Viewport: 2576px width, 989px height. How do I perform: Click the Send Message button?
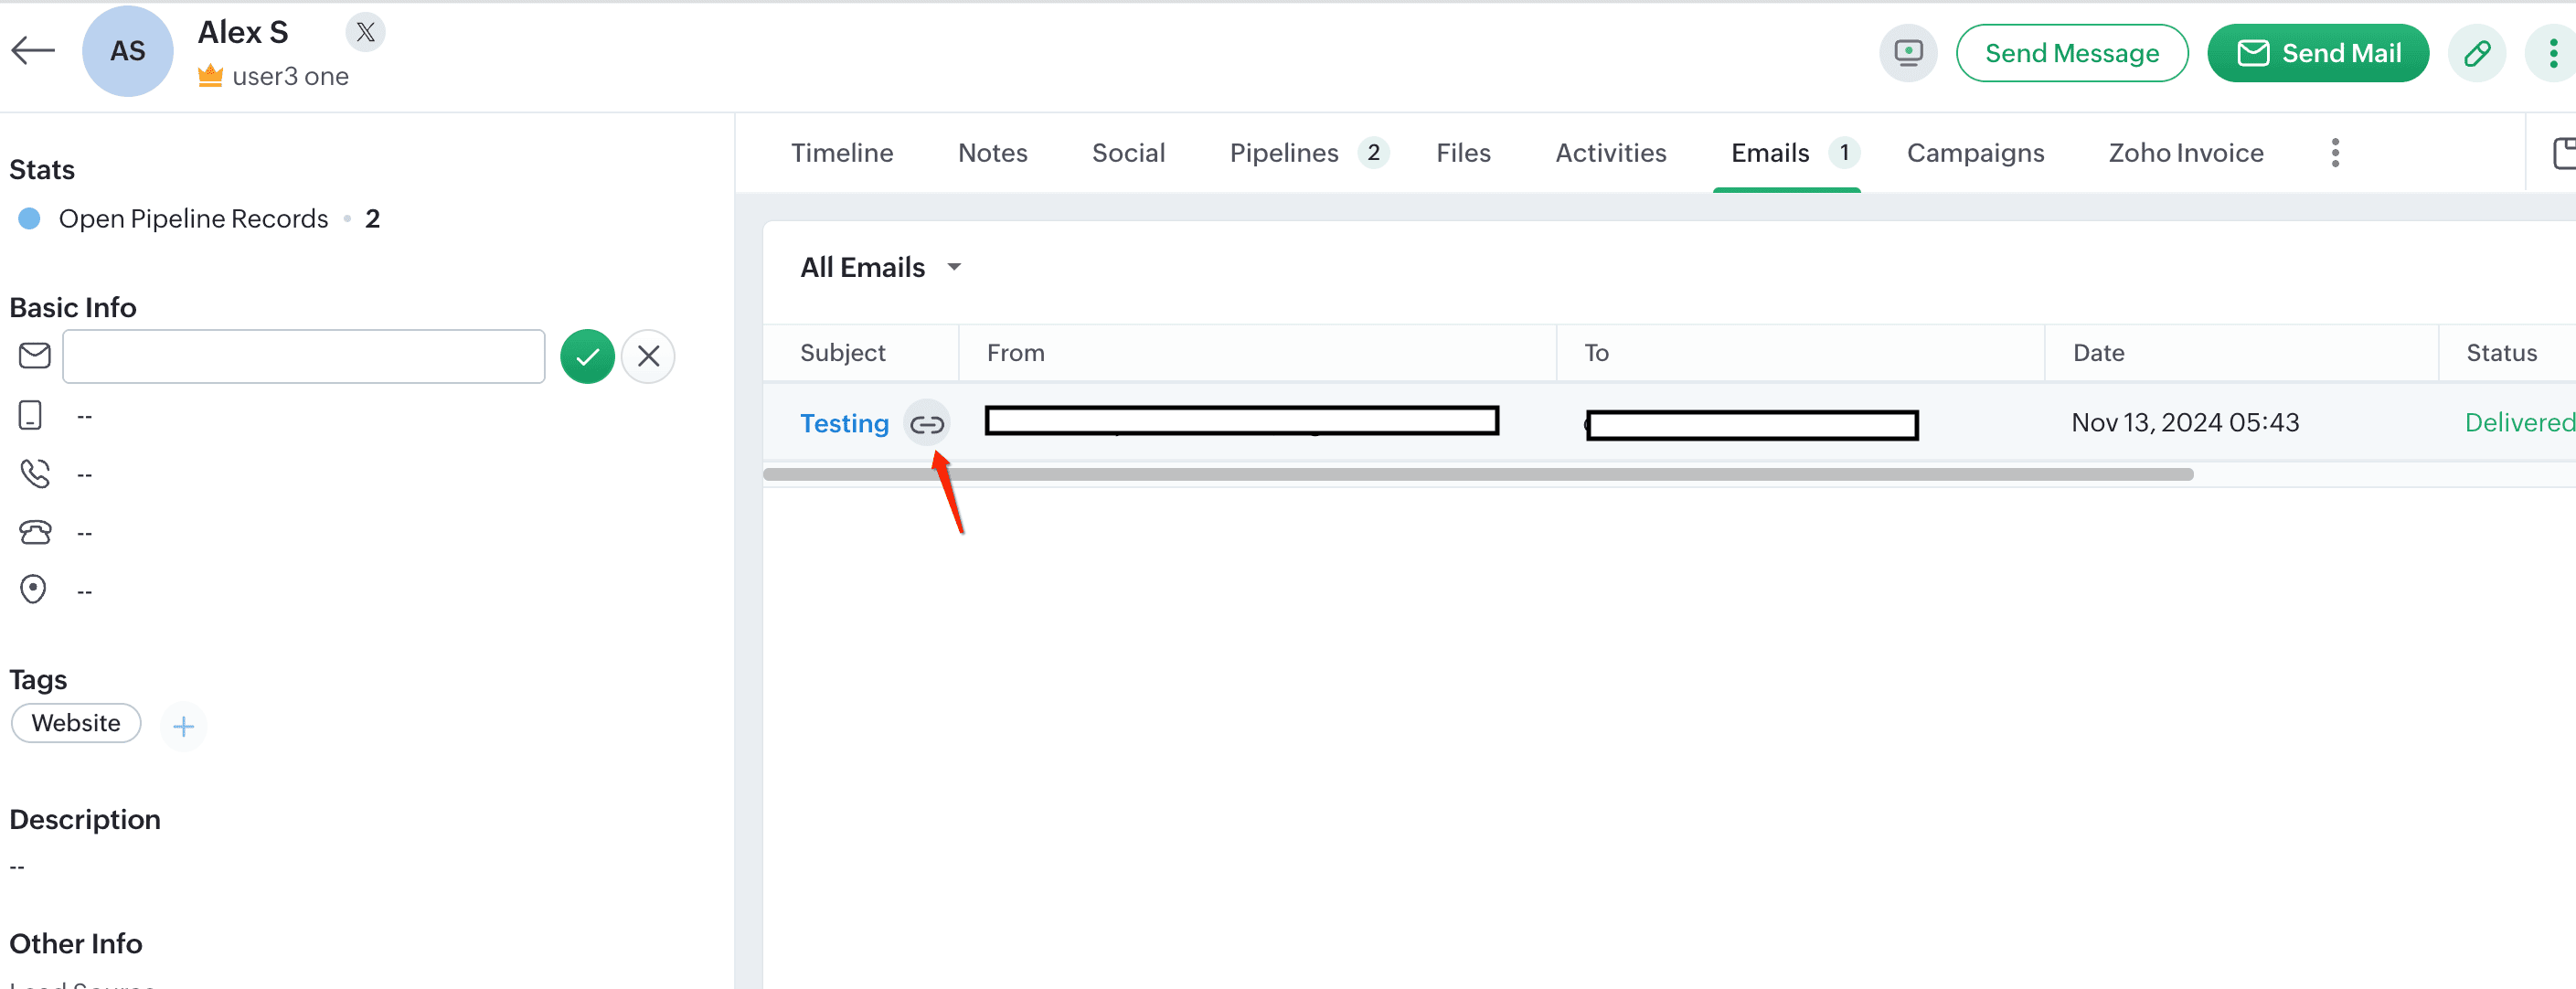(x=2071, y=53)
